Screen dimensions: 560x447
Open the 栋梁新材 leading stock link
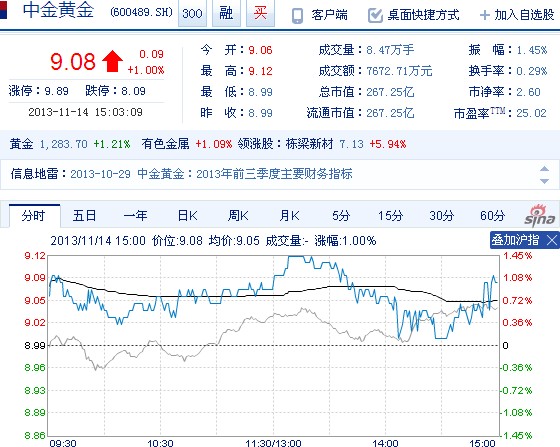pos(309,144)
